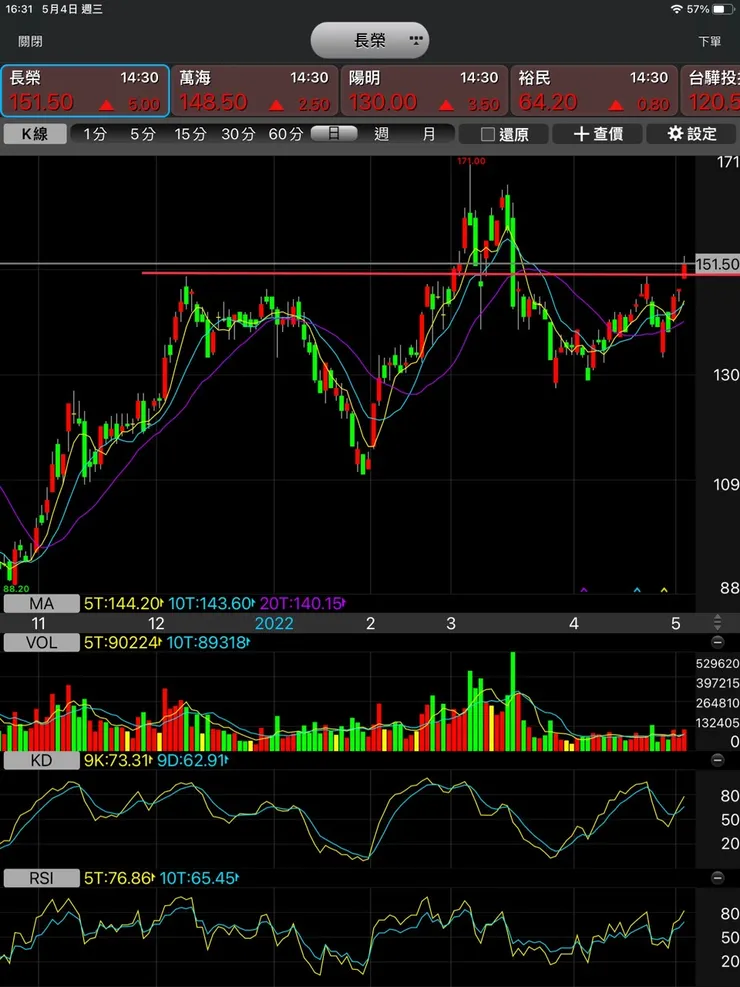Tap the chart resize up-down arrows icon

click(x=717, y=623)
